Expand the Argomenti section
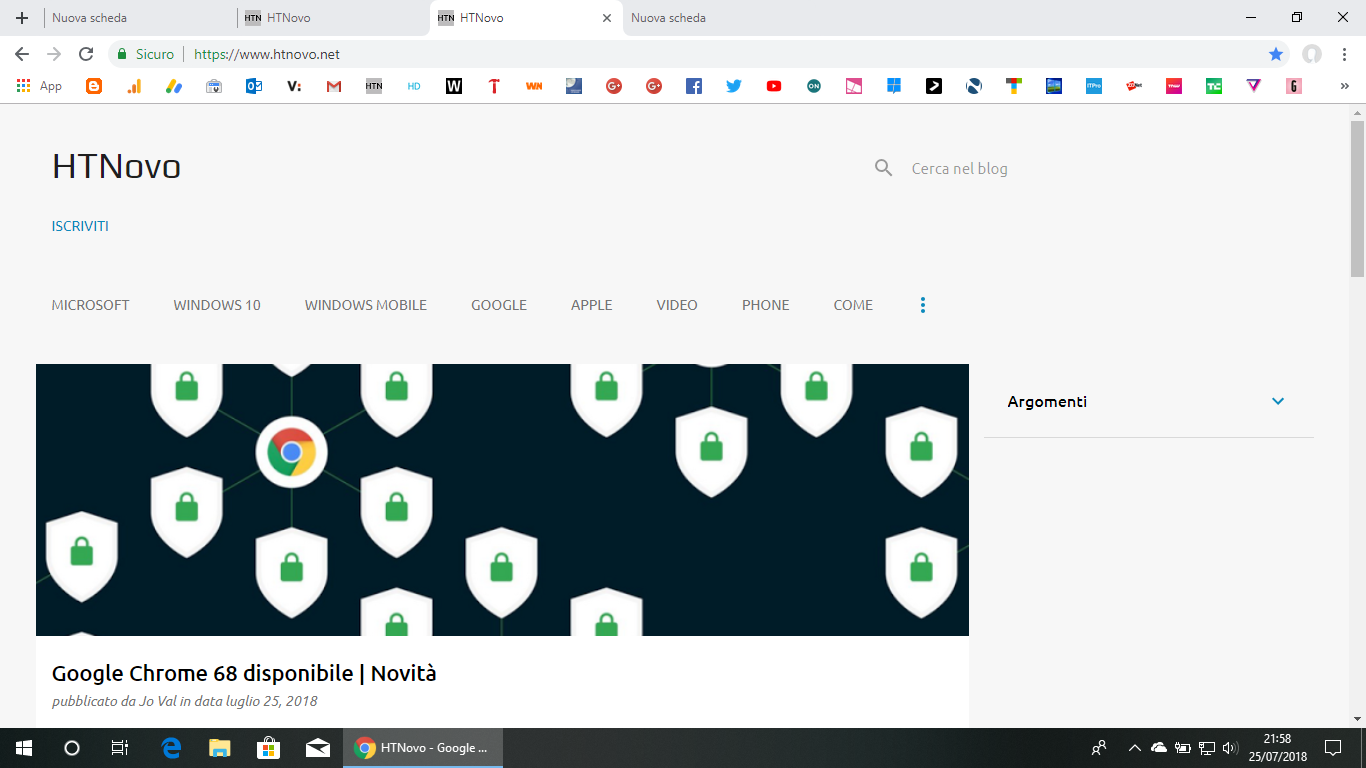 coord(1278,401)
